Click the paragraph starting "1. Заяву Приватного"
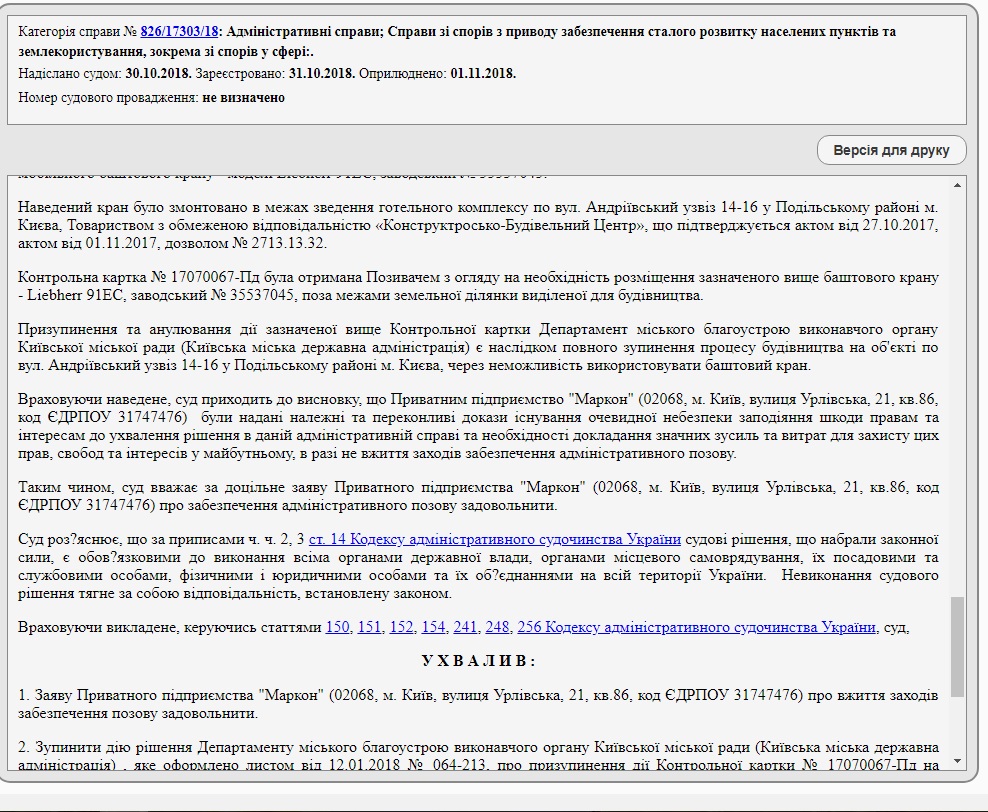This screenshot has width=988, height=812. click(478, 705)
